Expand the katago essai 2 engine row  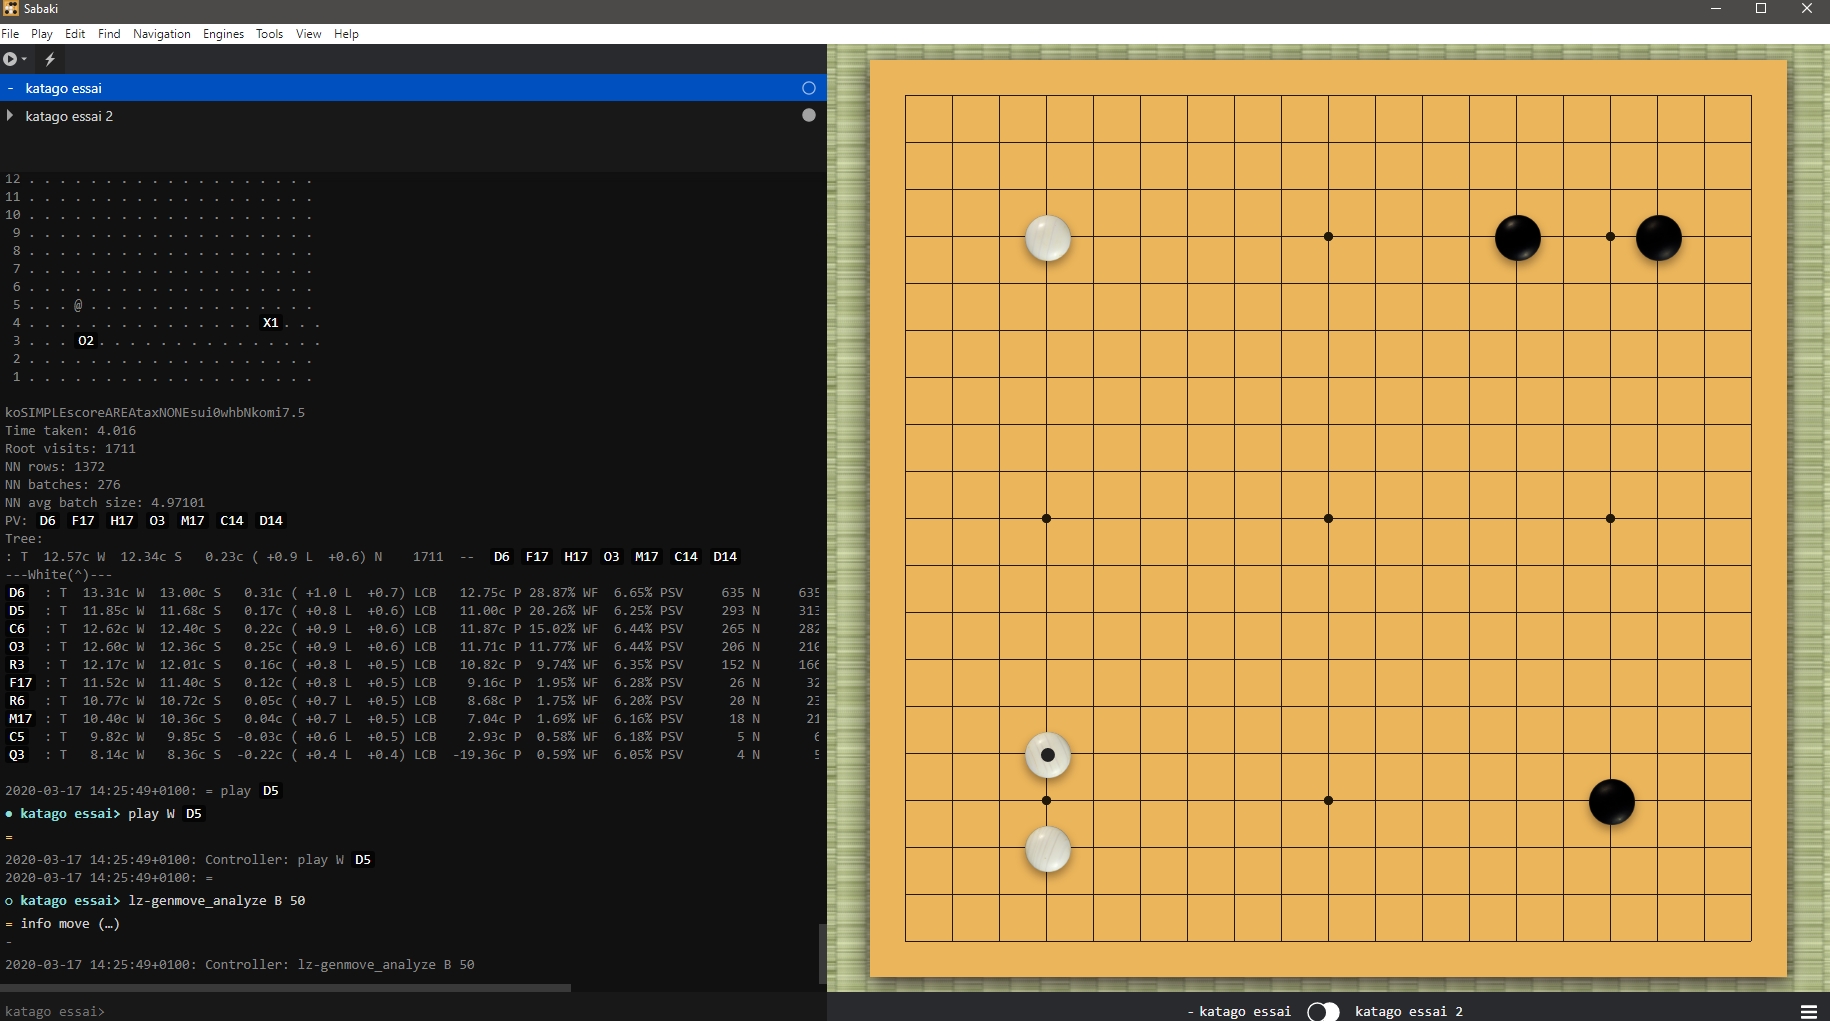(10, 116)
